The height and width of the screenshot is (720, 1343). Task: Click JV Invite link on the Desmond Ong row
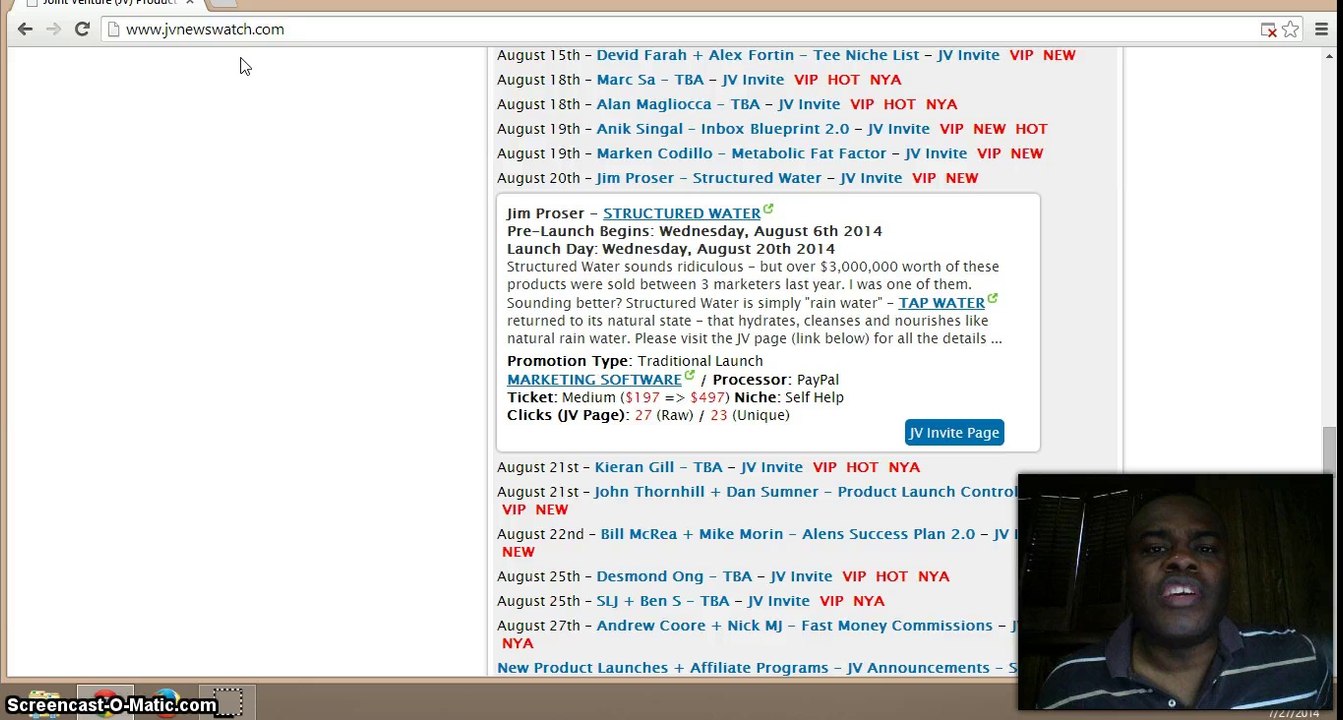[801, 576]
